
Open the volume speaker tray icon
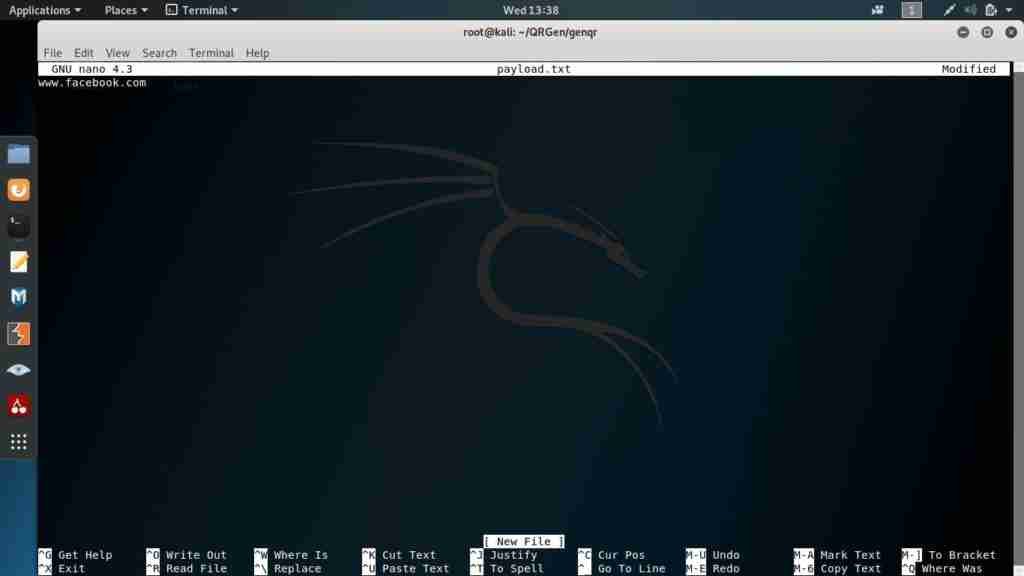(x=970, y=10)
